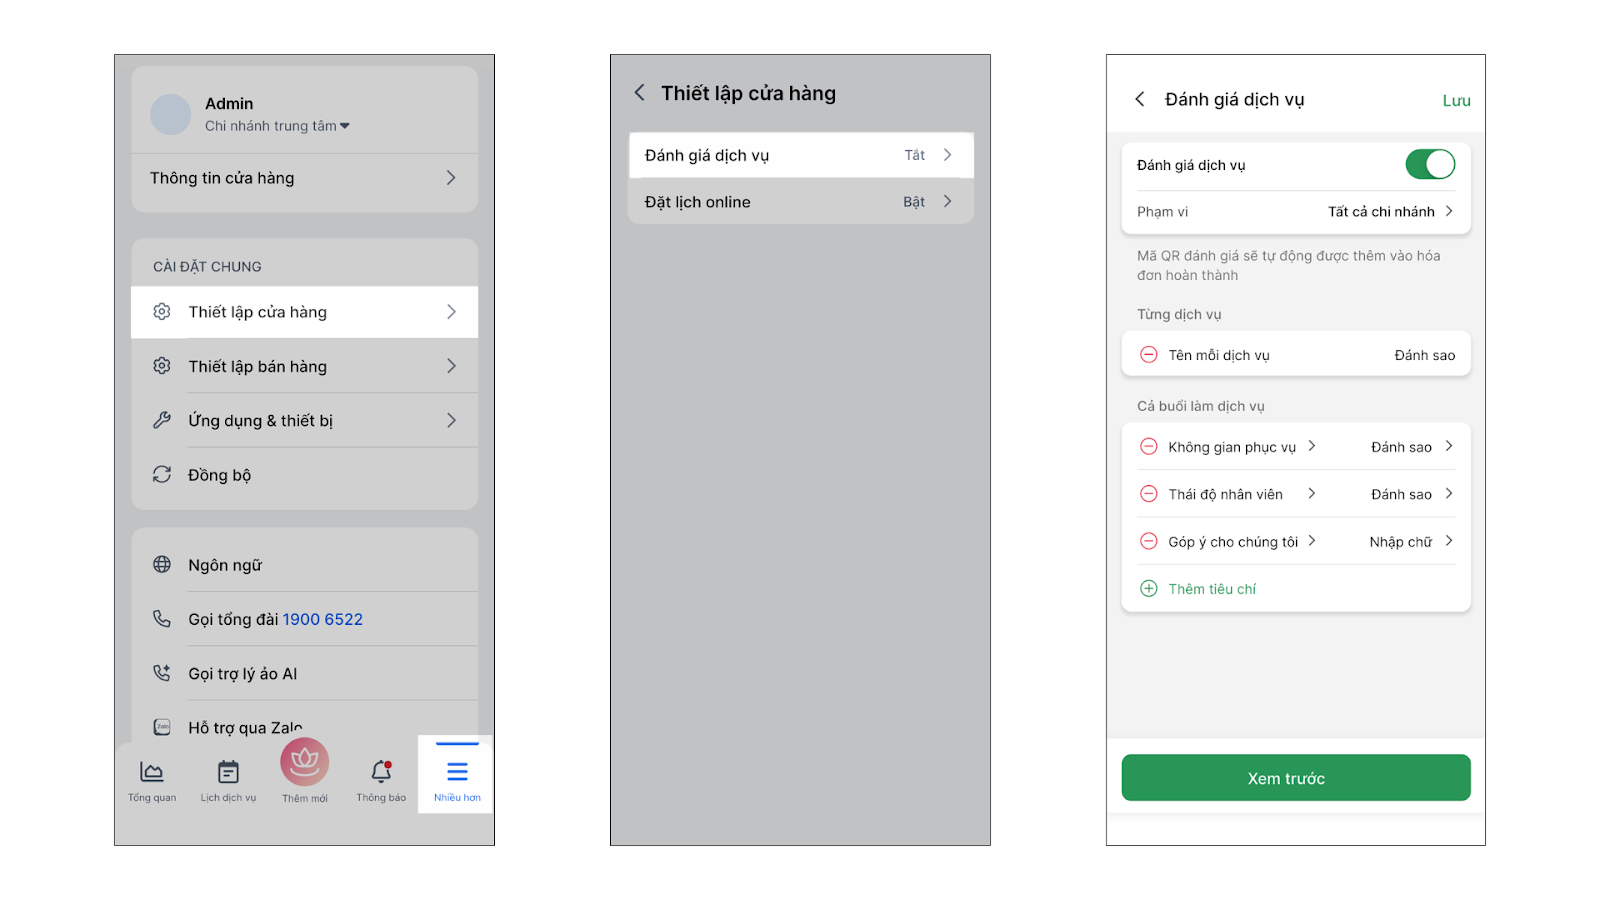Image resolution: width=1600 pixels, height=900 pixels.
Task: Click the Xem trước button
Action: pyautogui.click(x=1295, y=778)
